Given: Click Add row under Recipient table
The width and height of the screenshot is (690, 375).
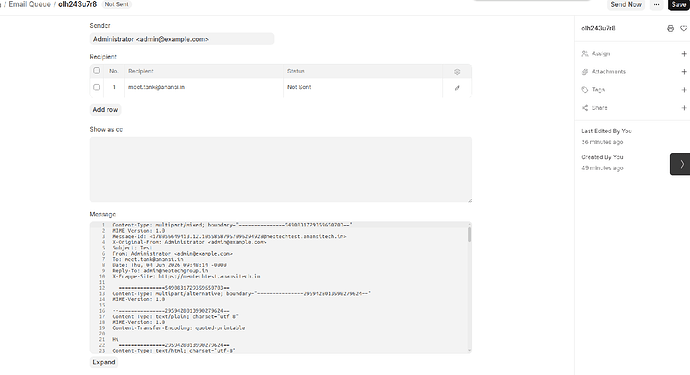Looking at the screenshot, I should coord(105,110).
